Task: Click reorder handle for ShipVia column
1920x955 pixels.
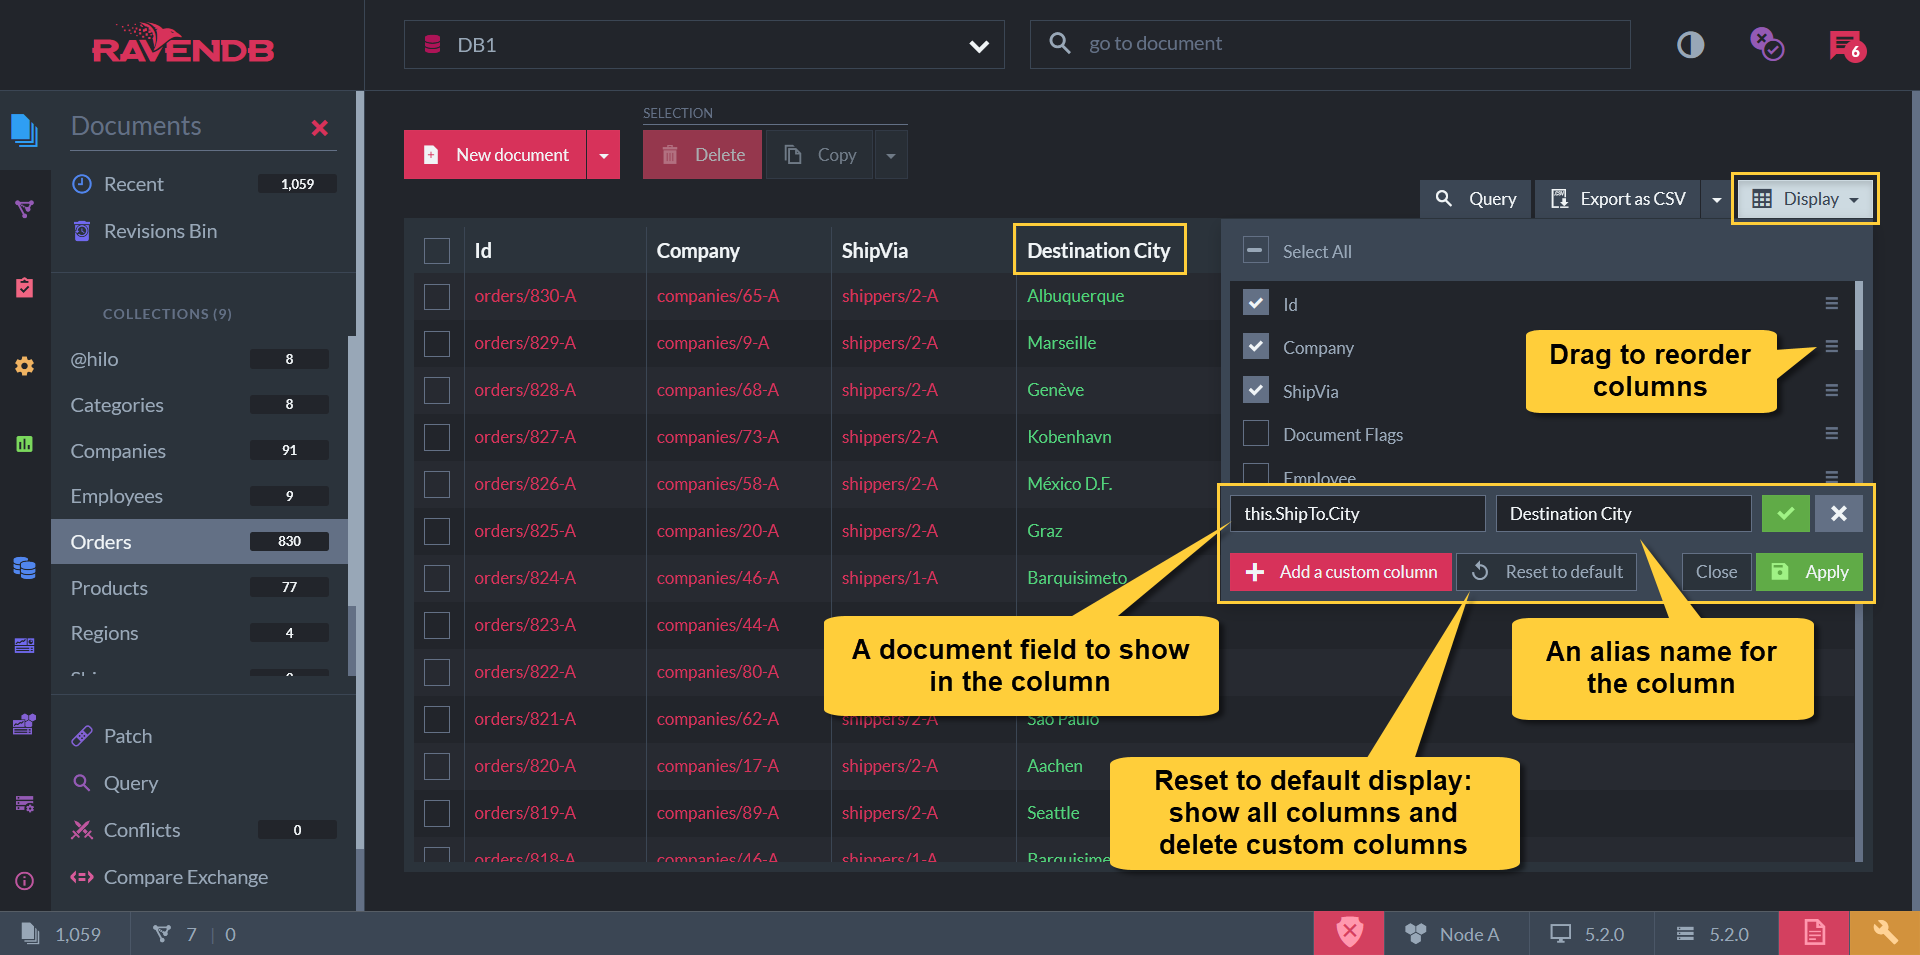Action: (x=1831, y=390)
